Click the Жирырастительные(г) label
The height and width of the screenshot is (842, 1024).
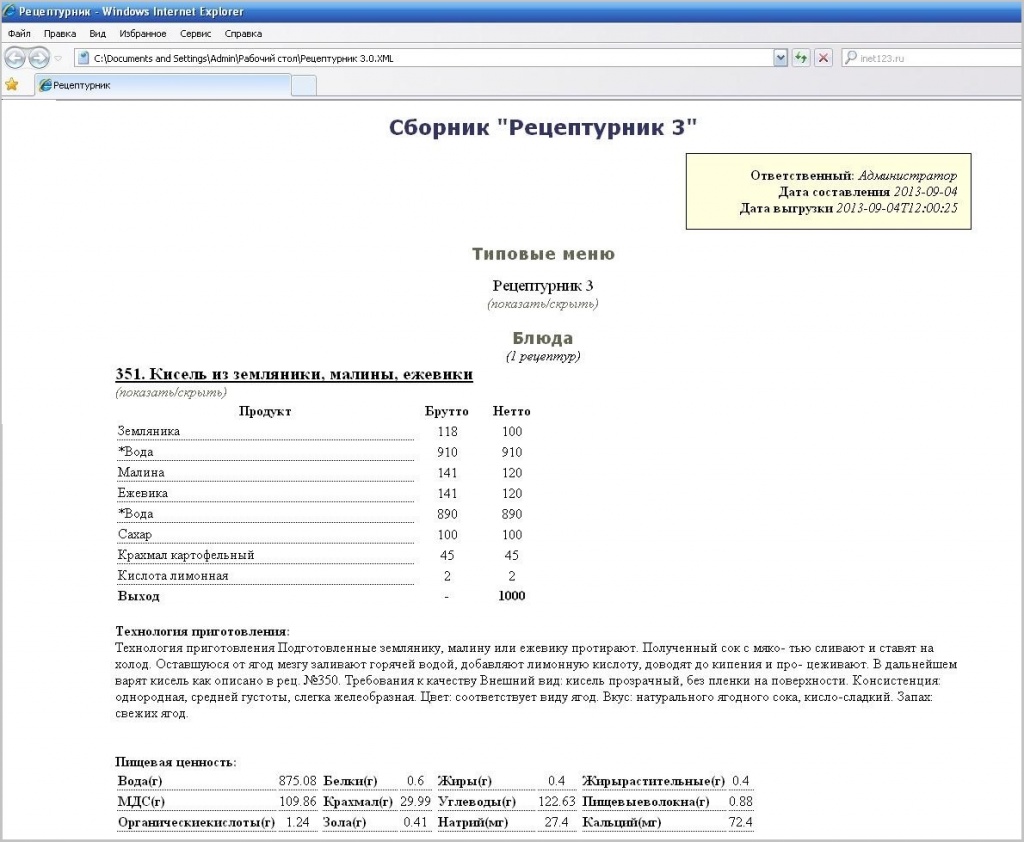[654, 781]
